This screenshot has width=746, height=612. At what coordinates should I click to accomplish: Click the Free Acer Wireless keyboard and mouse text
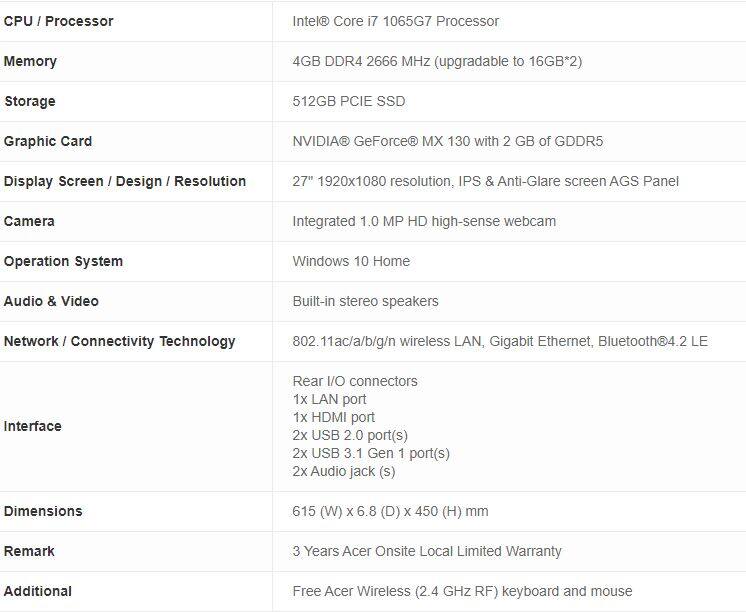pos(462,591)
